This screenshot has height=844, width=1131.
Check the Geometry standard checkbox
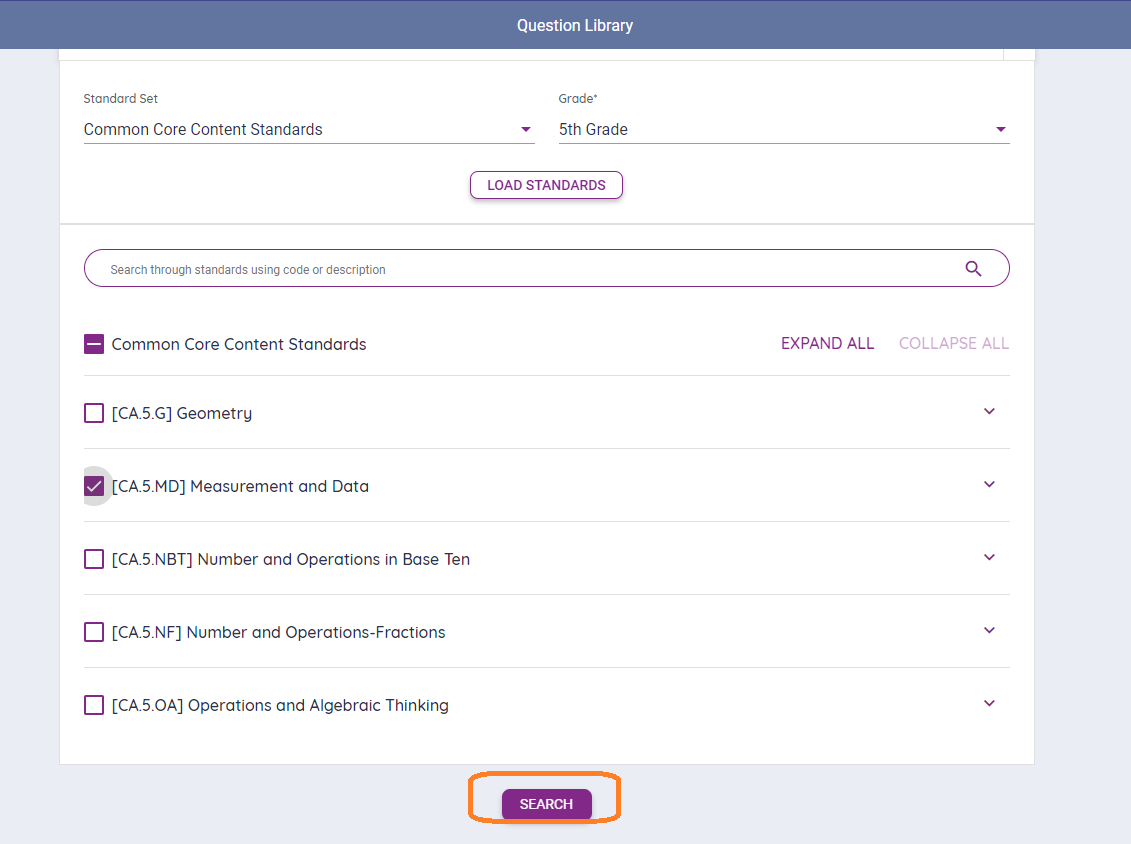pyautogui.click(x=94, y=413)
